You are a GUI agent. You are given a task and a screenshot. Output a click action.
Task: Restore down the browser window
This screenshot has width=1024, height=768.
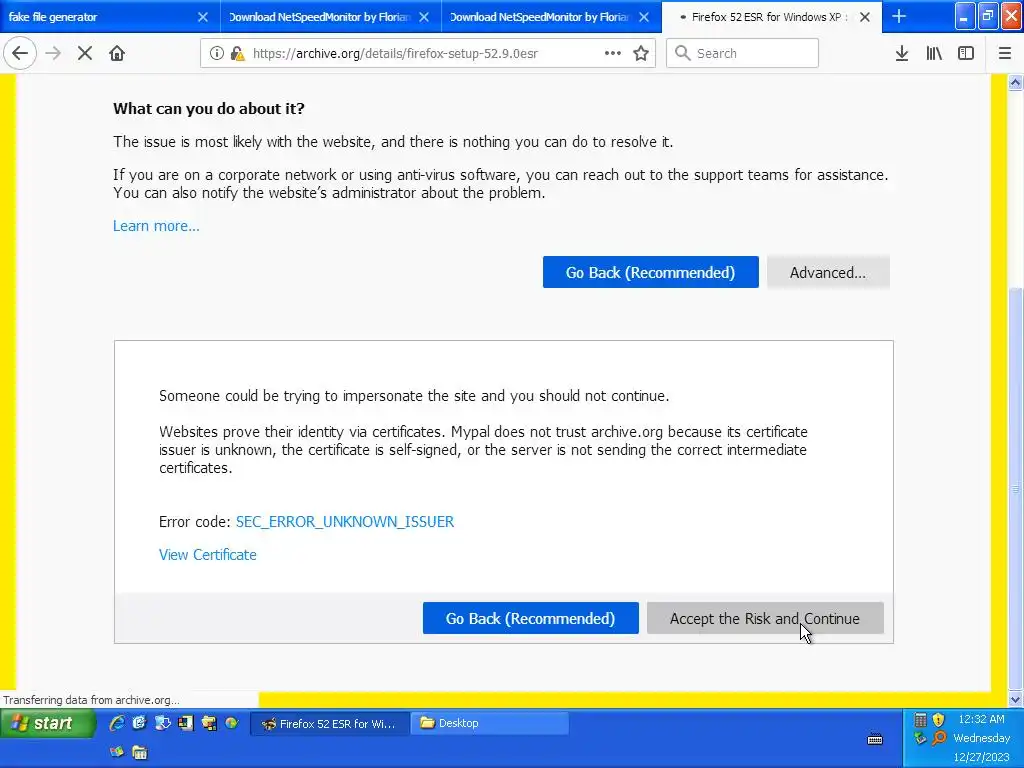[988, 16]
